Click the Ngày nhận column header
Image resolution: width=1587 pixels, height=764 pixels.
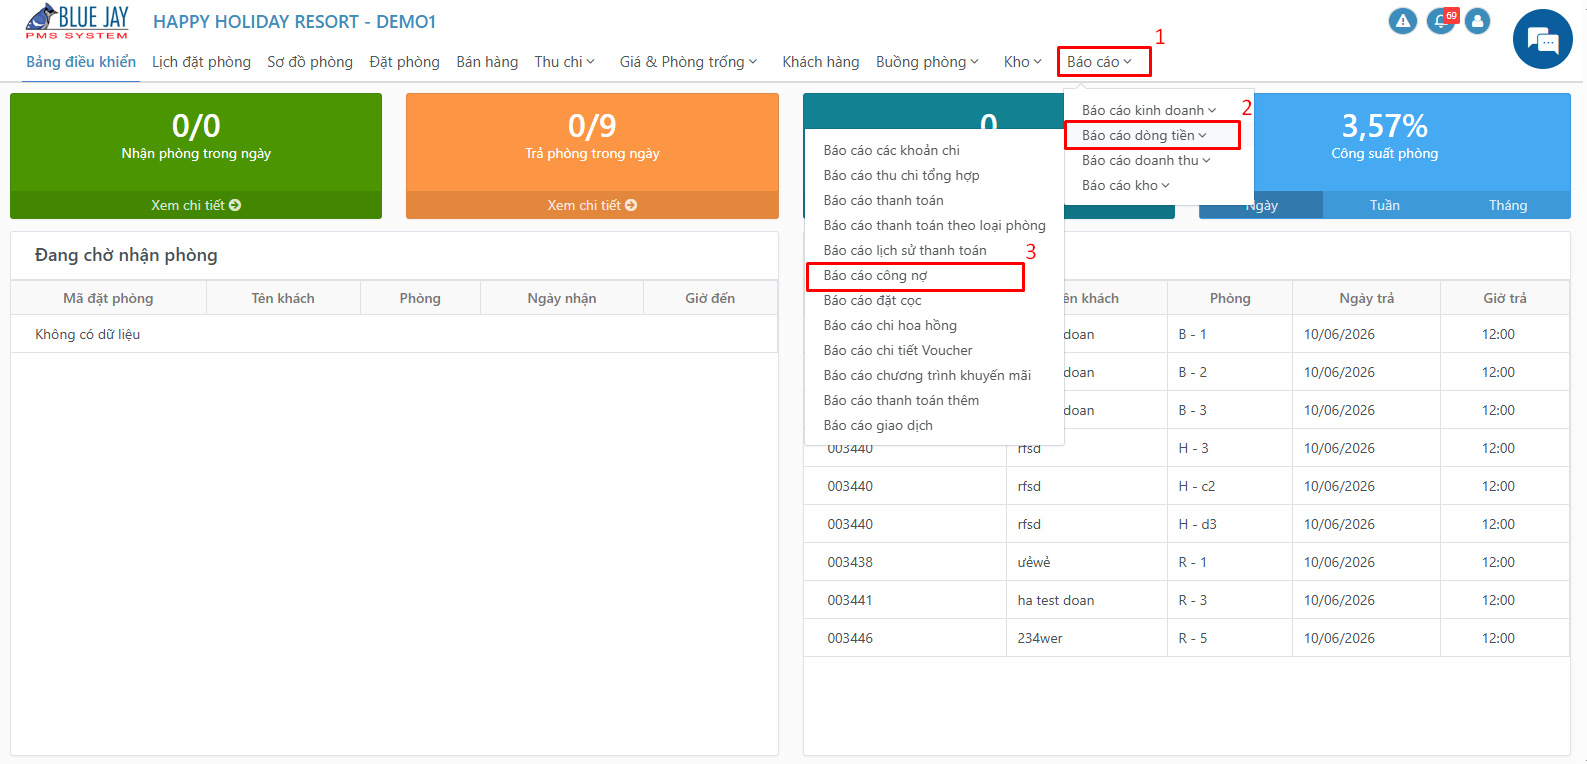562,298
